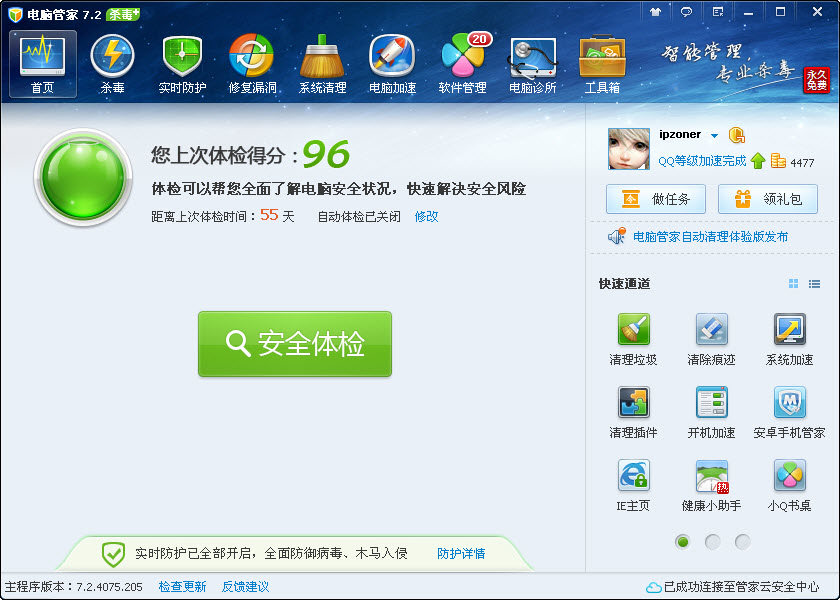Click the score number 96

pyautogui.click(x=326, y=154)
